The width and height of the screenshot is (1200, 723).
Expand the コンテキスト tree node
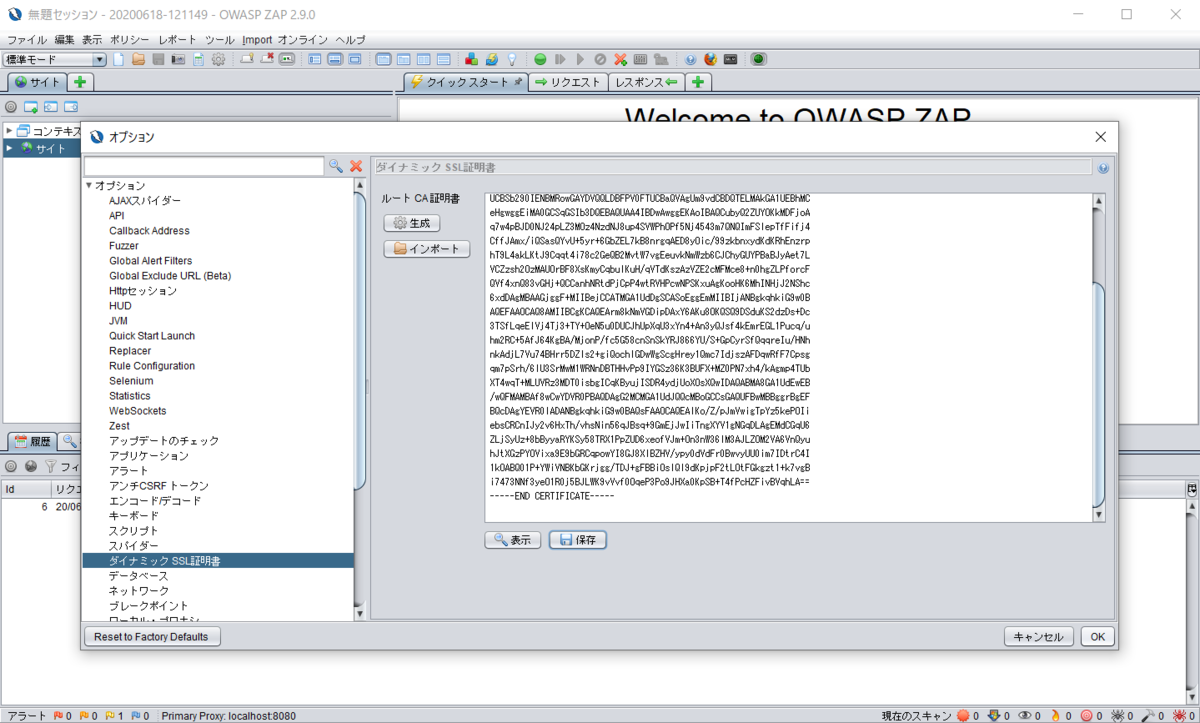(9, 131)
